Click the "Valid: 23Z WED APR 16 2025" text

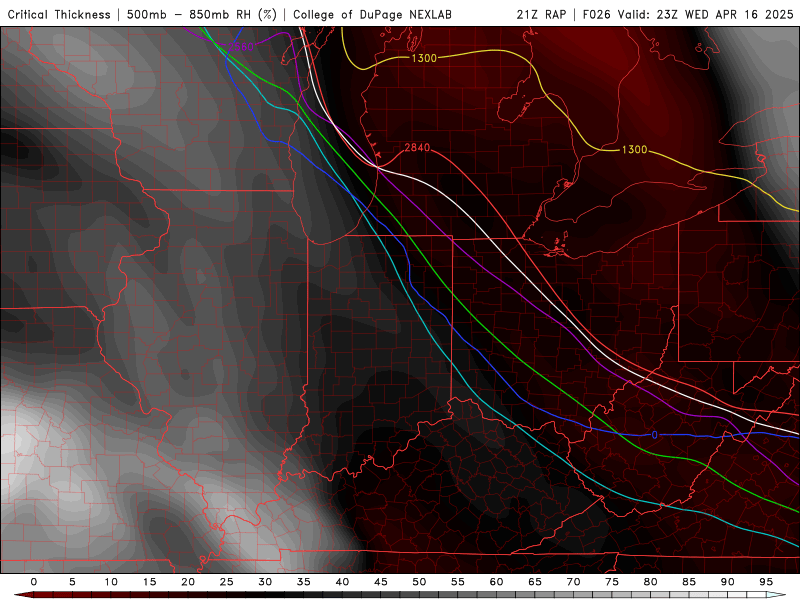[x=706, y=14]
